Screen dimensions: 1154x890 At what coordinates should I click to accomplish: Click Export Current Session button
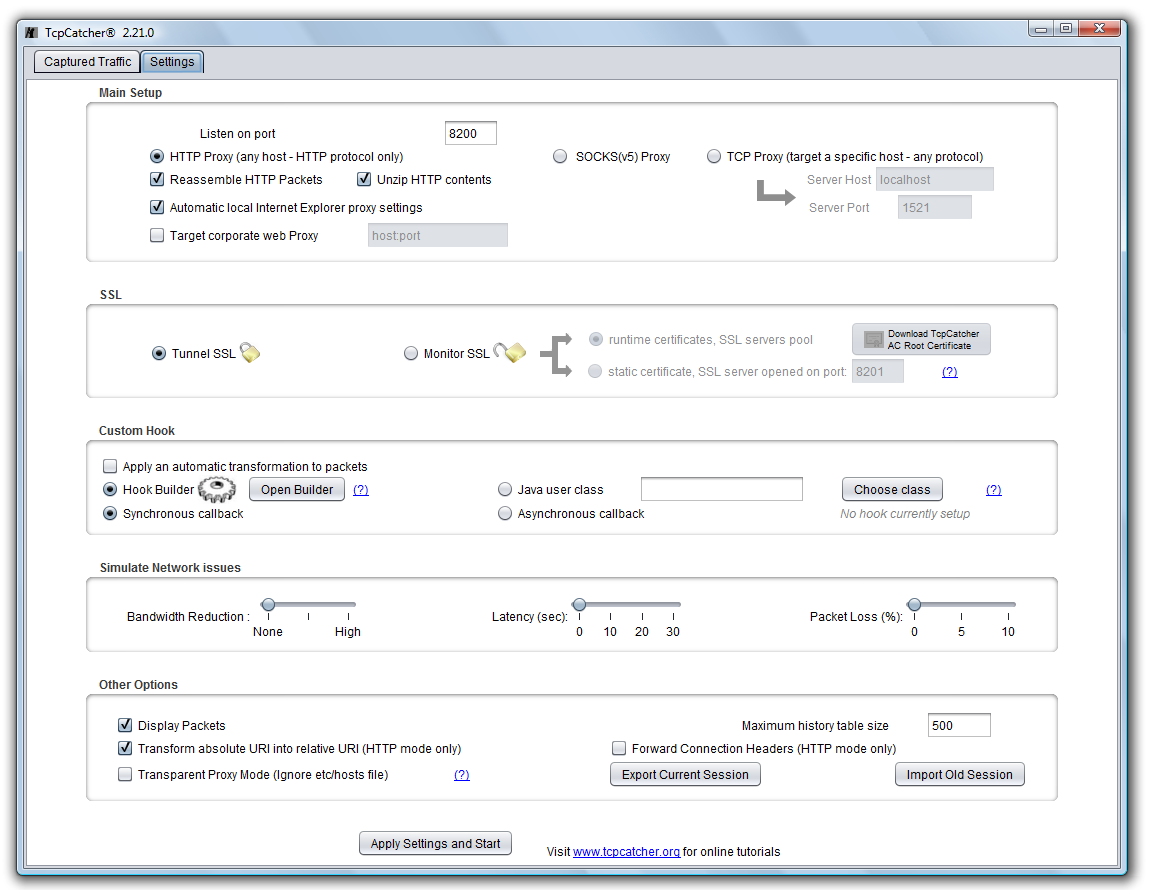(685, 775)
